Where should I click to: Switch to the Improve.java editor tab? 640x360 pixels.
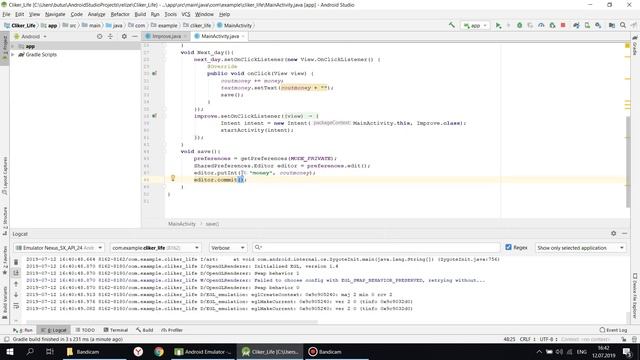[166, 36]
